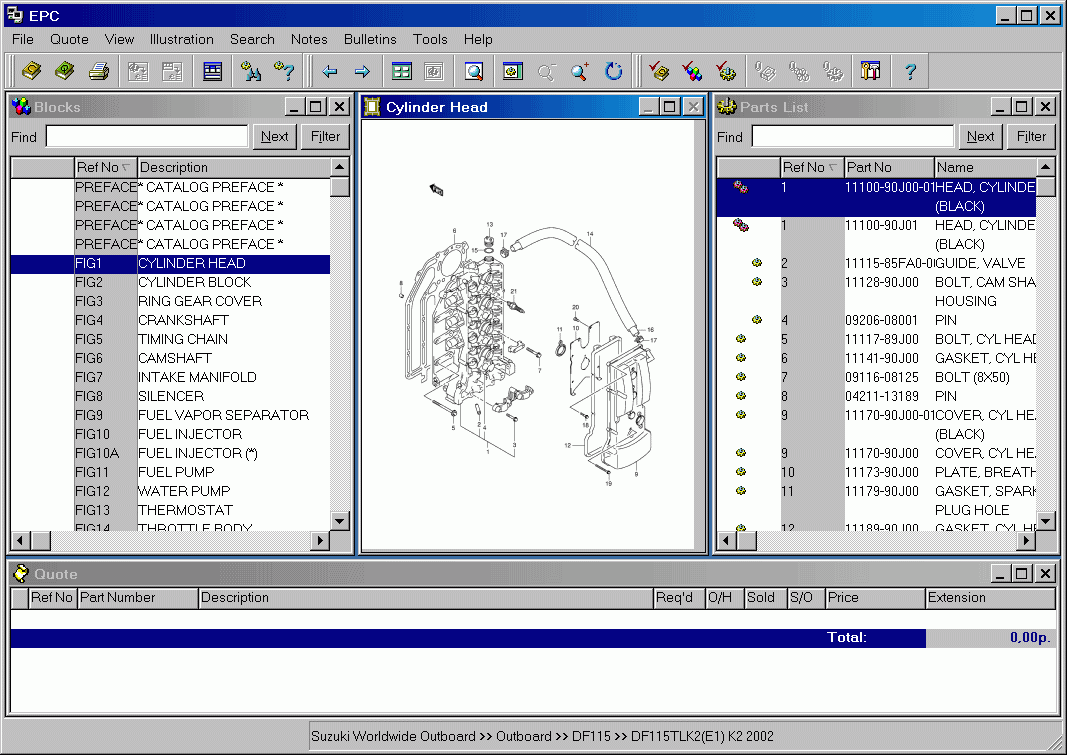Open the Bulletins menu
Viewport: 1067px width, 755px height.
coord(370,39)
